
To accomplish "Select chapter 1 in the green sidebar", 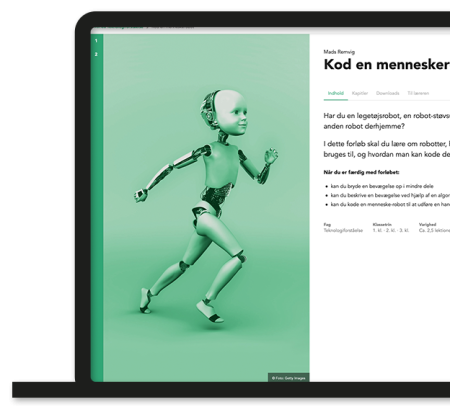I will pos(96,41).
